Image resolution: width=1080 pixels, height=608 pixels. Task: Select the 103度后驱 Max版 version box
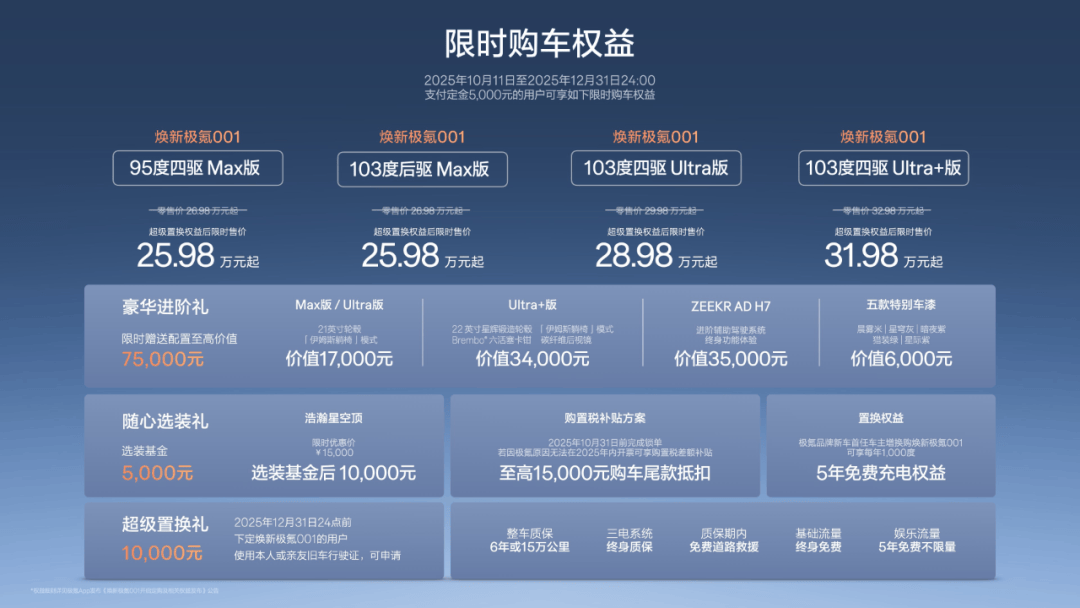tap(421, 169)
